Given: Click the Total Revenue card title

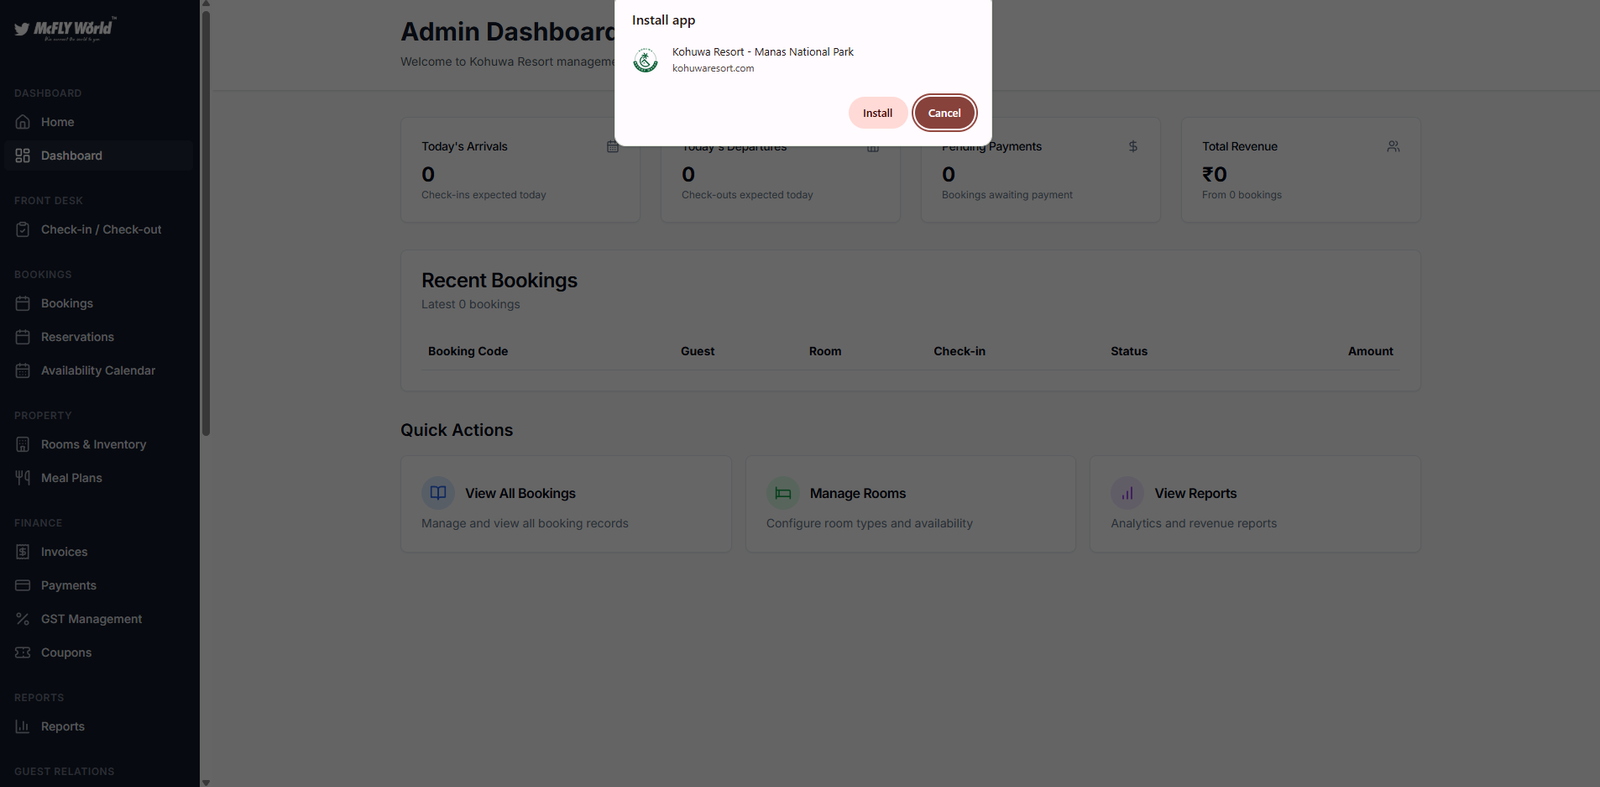Looking at the screenshot, I should 1240,147.
